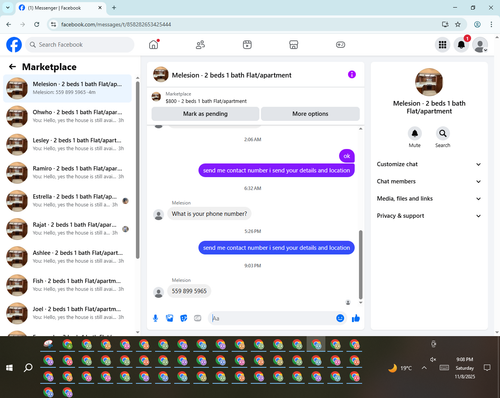Image resolution: width=500 pixels, height=398 pixels.
Task: Click the conversation list scrollbar
Action: [x=137, y=169]
